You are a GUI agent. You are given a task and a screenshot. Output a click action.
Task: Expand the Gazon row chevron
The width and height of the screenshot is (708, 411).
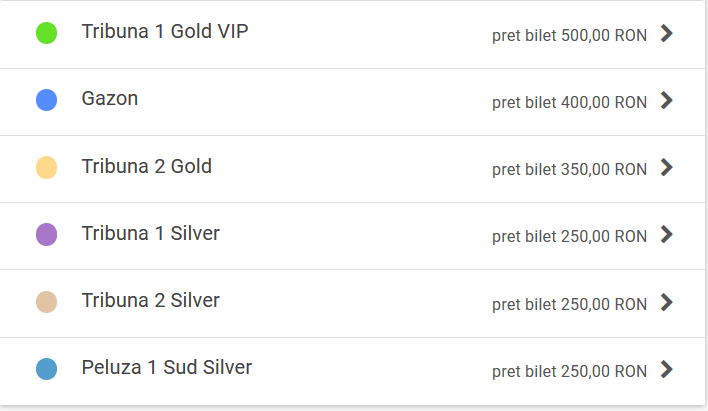668,101
